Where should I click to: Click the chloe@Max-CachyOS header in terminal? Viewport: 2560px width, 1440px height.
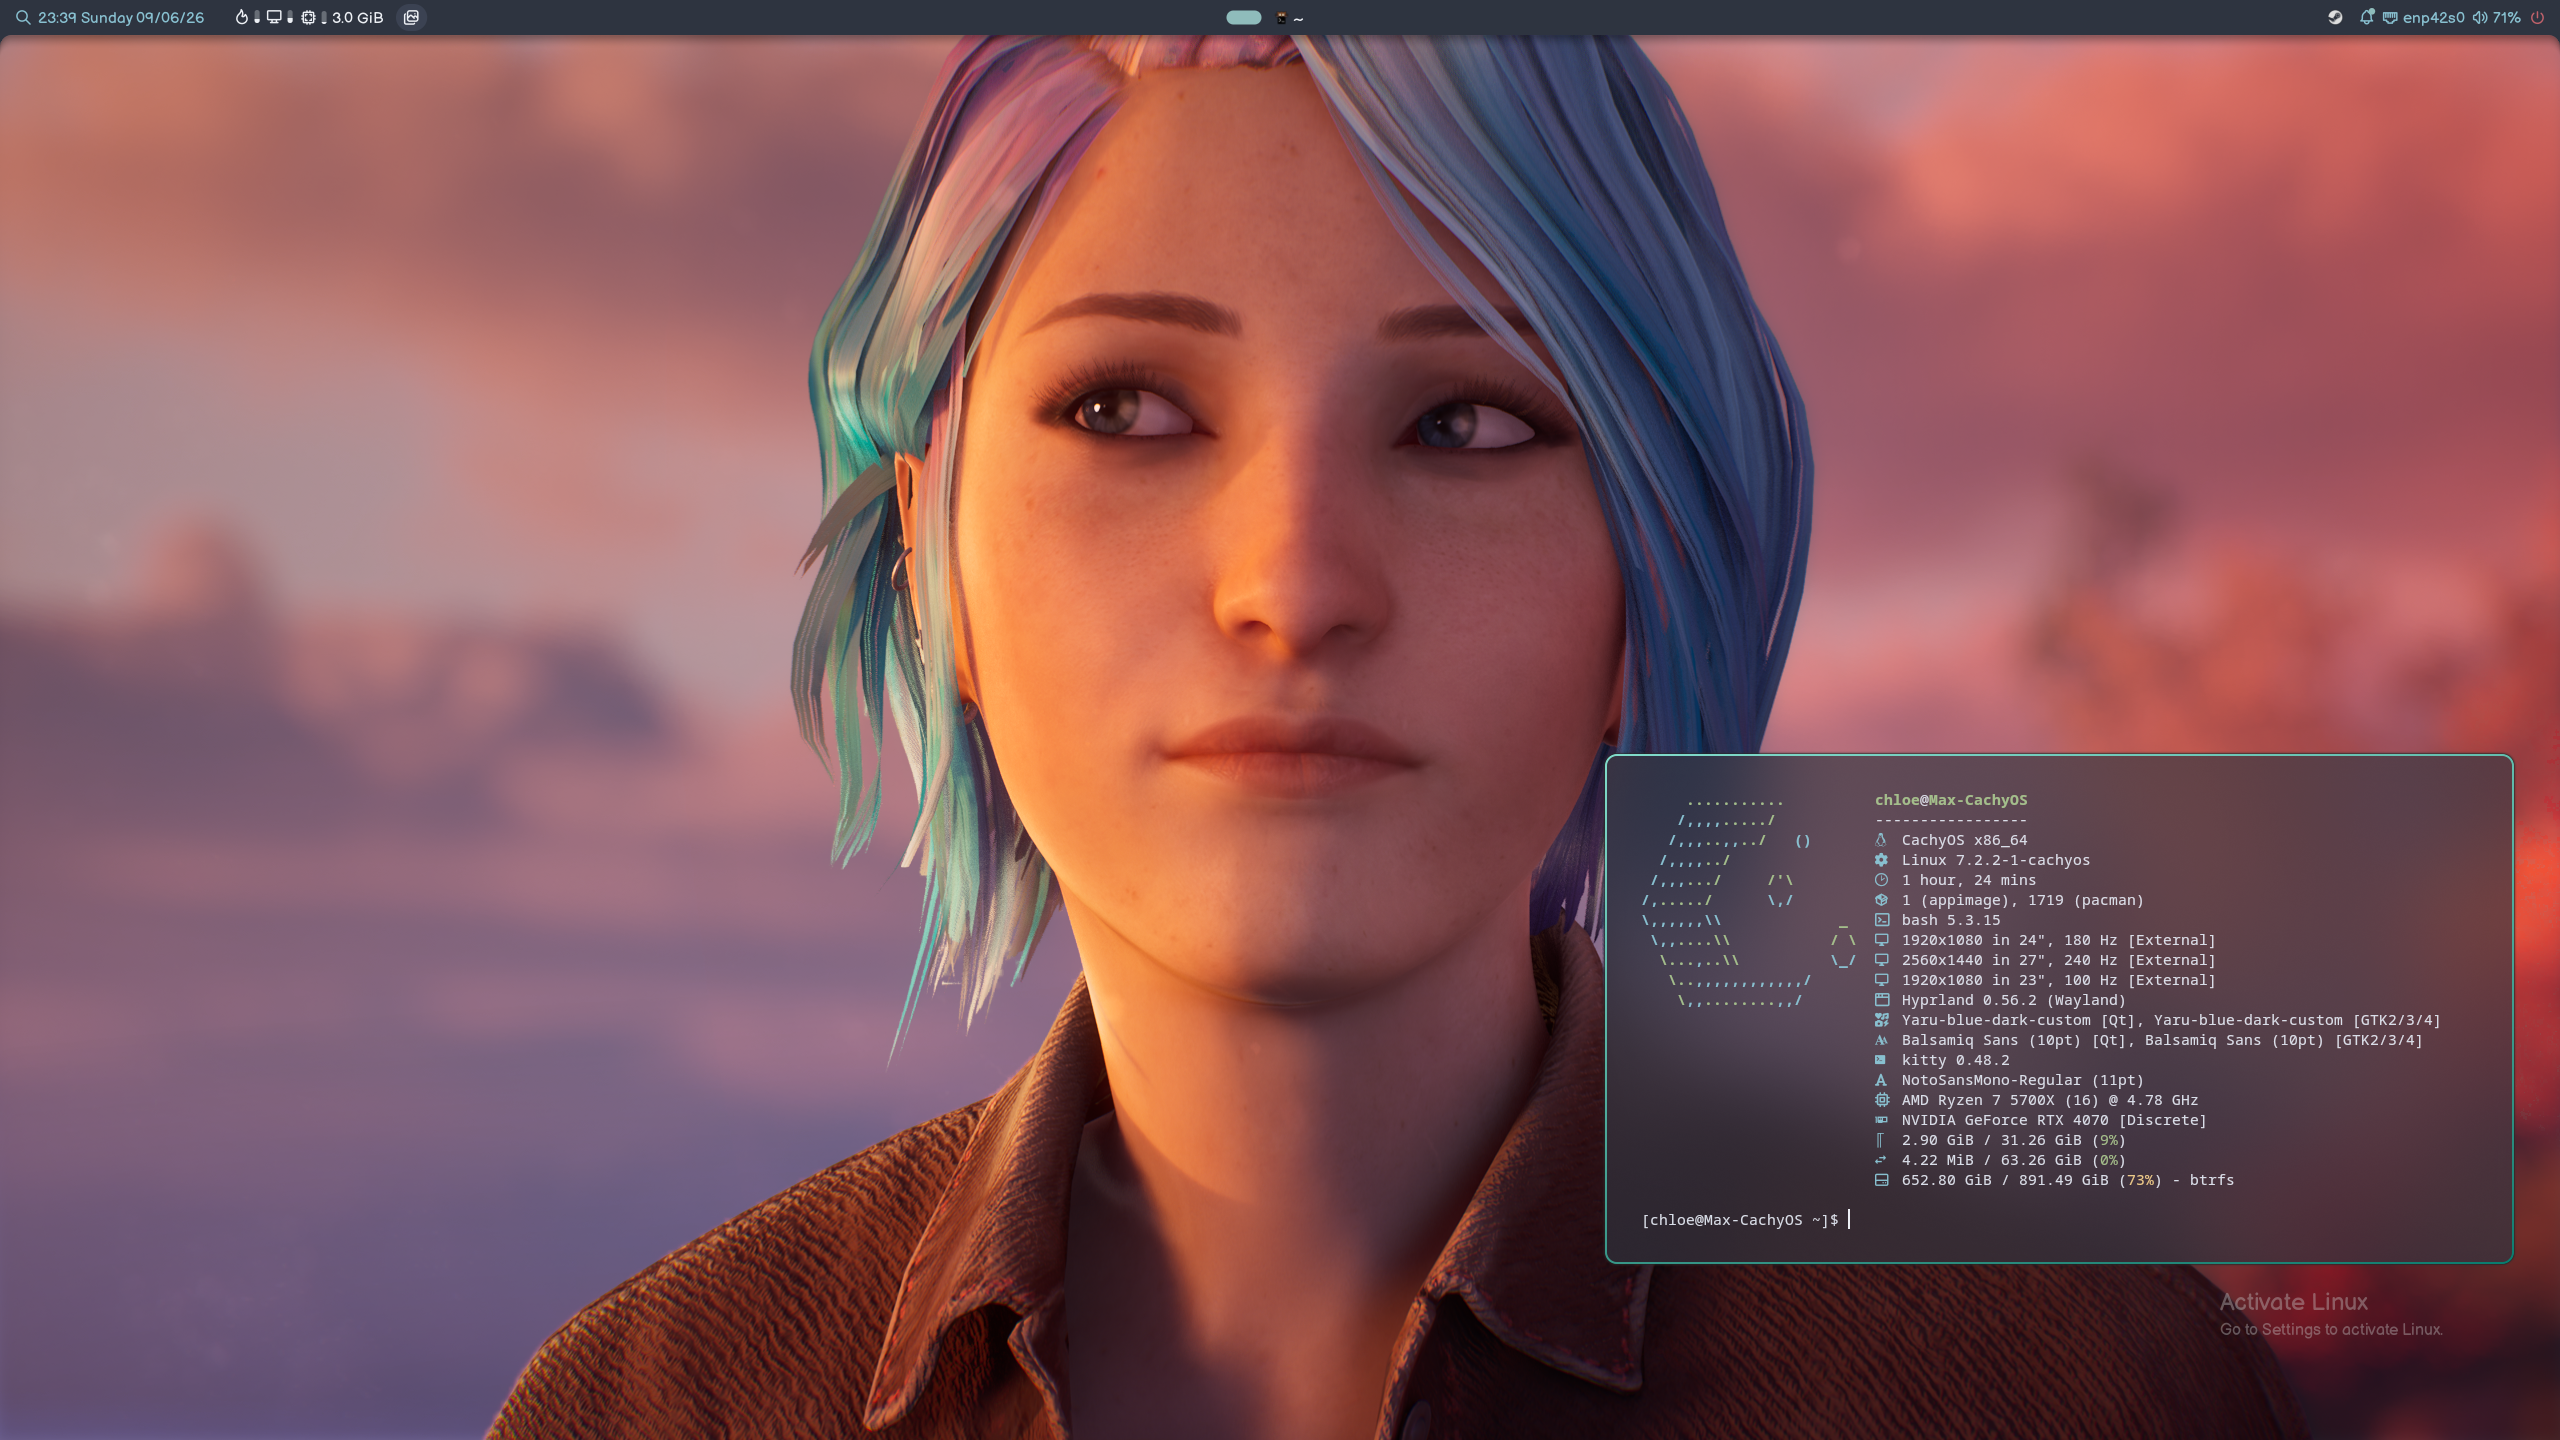(1950, 800)
